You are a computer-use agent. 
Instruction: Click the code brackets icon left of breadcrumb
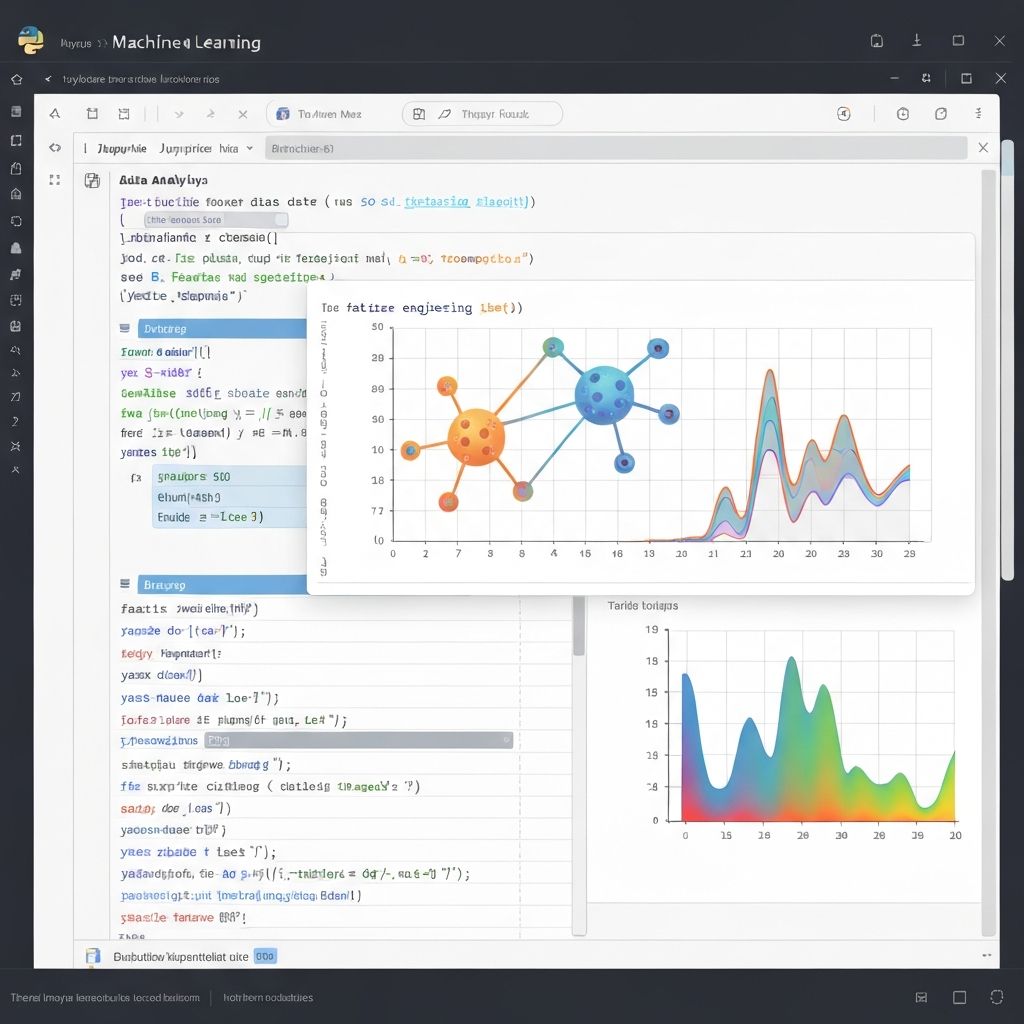click(55, 148)
